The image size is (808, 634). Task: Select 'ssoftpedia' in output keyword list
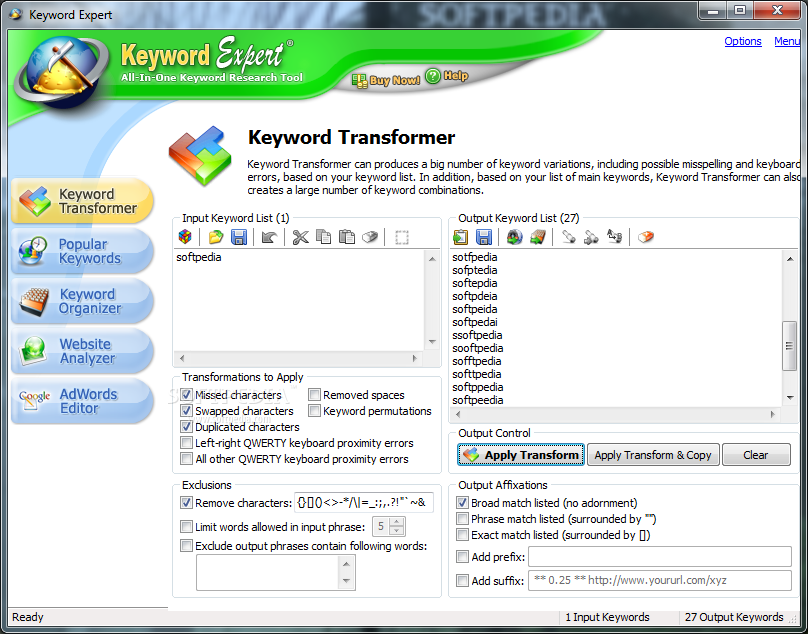477,335
